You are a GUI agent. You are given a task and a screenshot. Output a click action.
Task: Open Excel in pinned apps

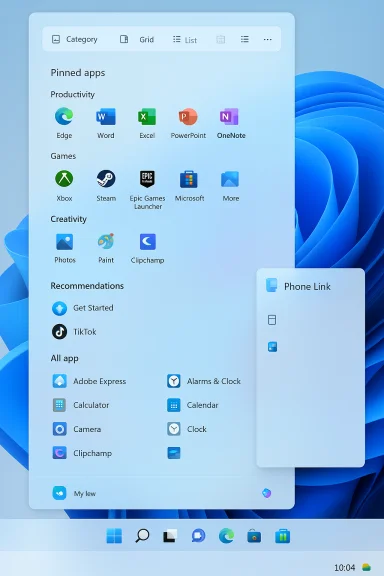pyautogui.click(x=147, y=123)
